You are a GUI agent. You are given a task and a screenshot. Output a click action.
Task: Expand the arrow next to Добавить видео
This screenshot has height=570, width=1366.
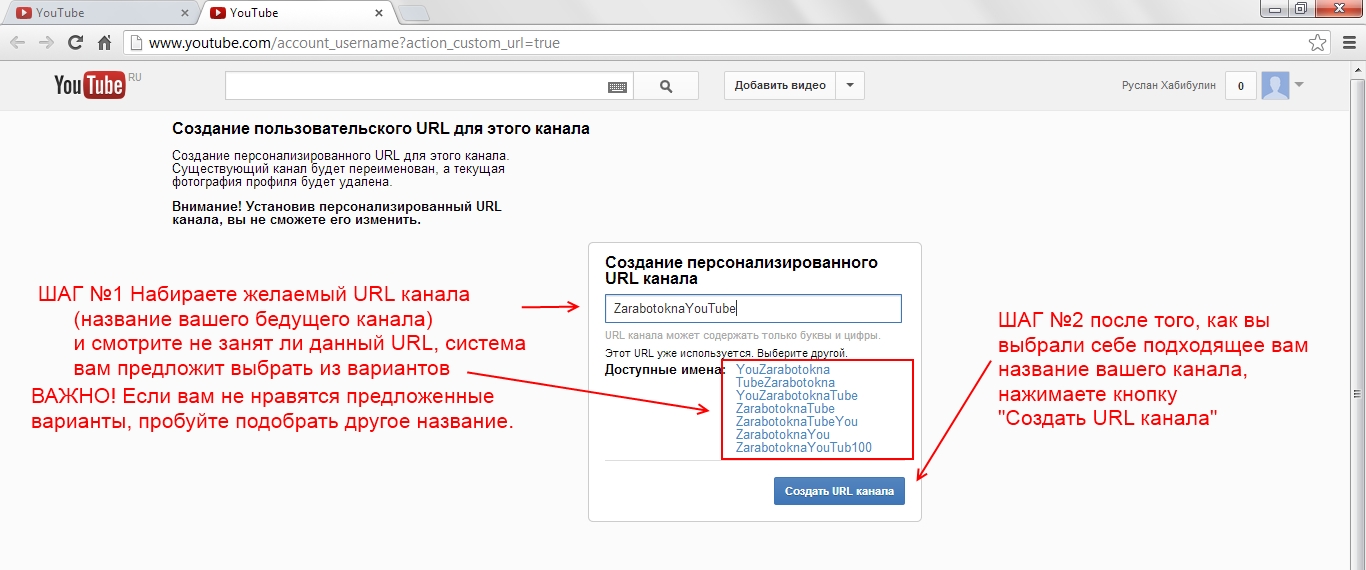[x=850, y=86]
